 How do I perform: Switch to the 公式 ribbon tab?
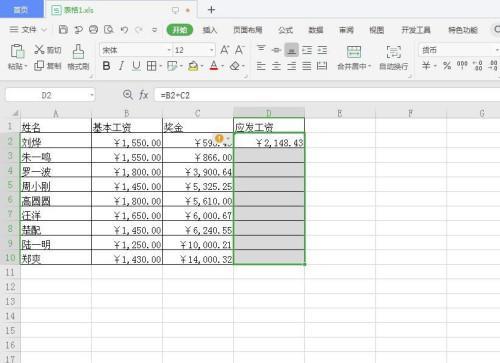click(286, 30)
